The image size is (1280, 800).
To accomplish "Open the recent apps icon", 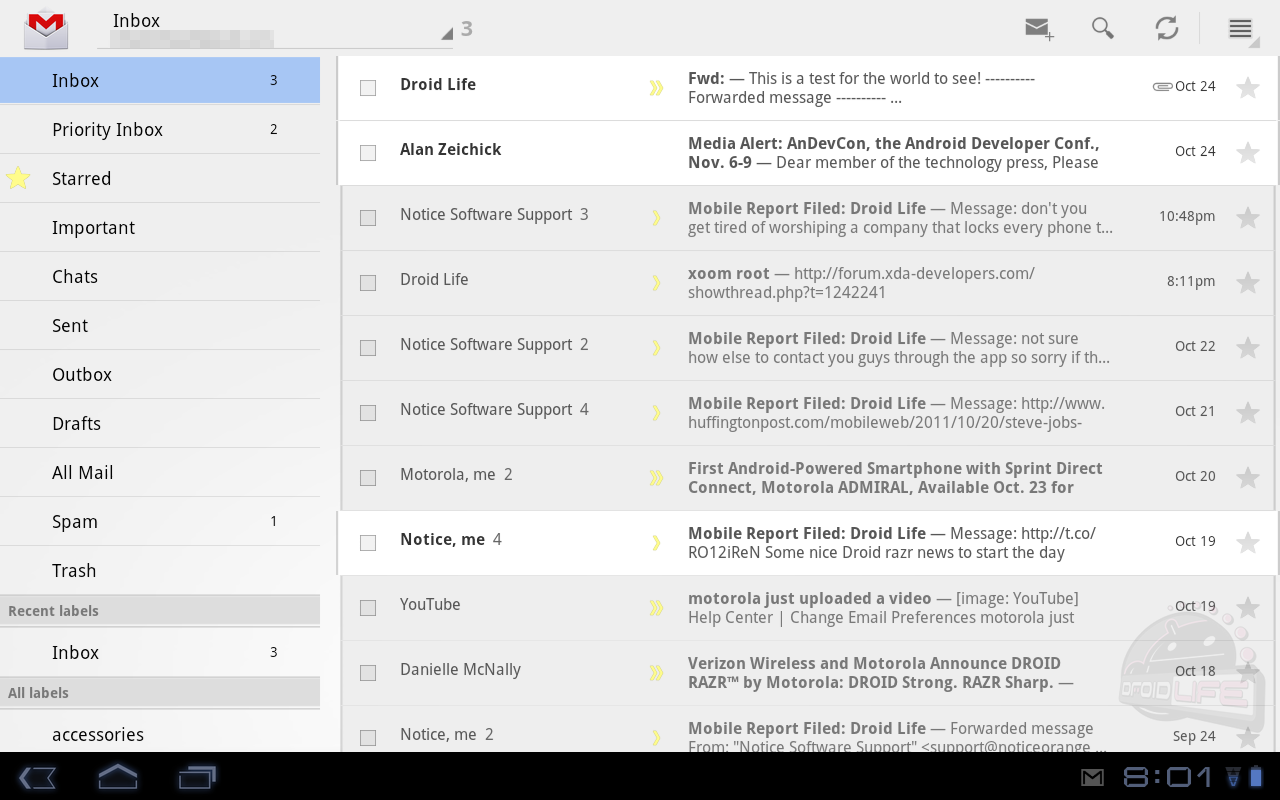I will point(197,777).
